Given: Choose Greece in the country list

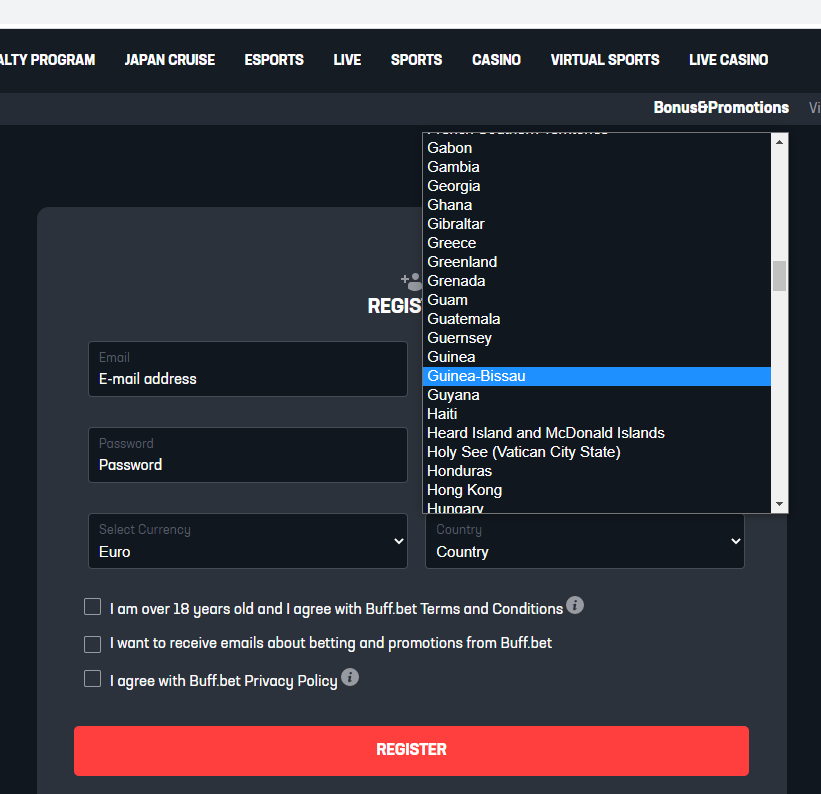Looking at the screenshot, I should pyautogui.click(x=596, y=243).
